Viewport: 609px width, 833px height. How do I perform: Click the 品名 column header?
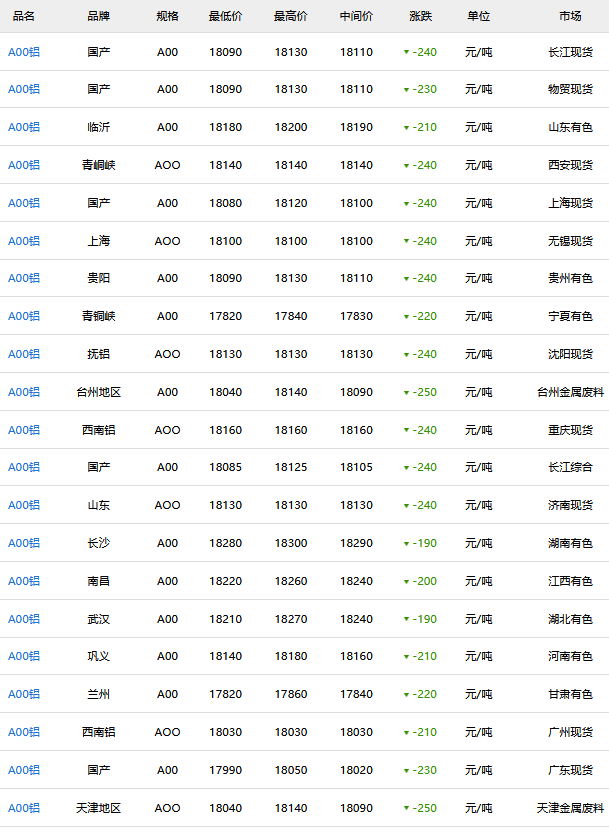[x=24, y=17]
